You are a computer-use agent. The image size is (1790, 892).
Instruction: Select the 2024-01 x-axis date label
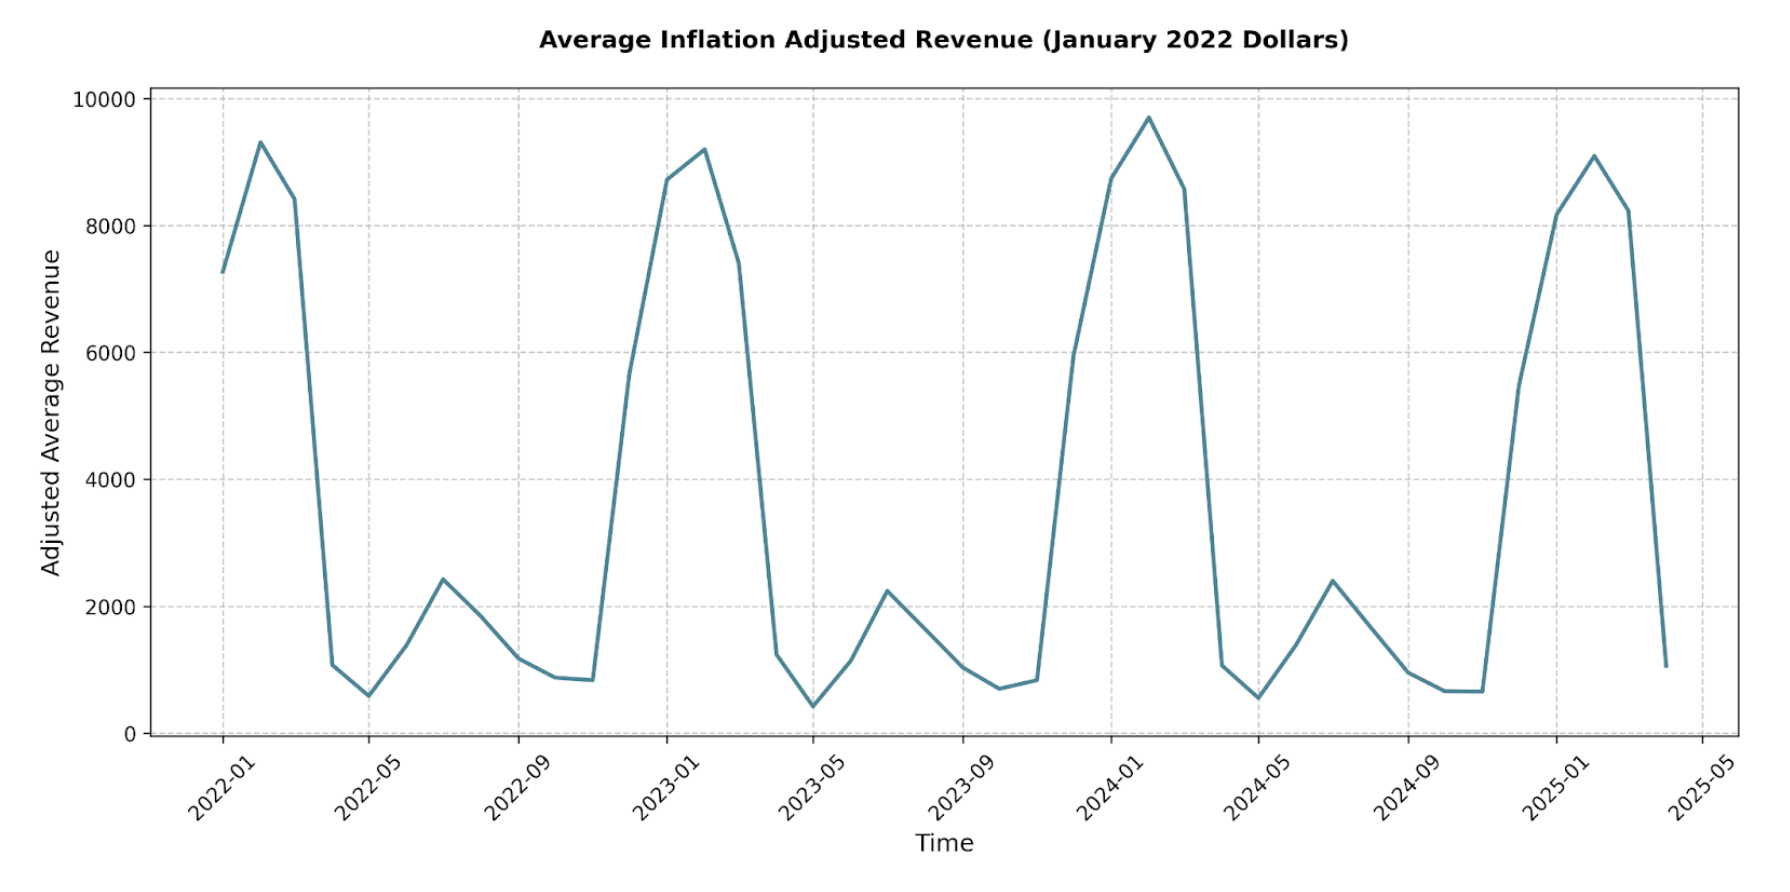[x=1110, y=788]
